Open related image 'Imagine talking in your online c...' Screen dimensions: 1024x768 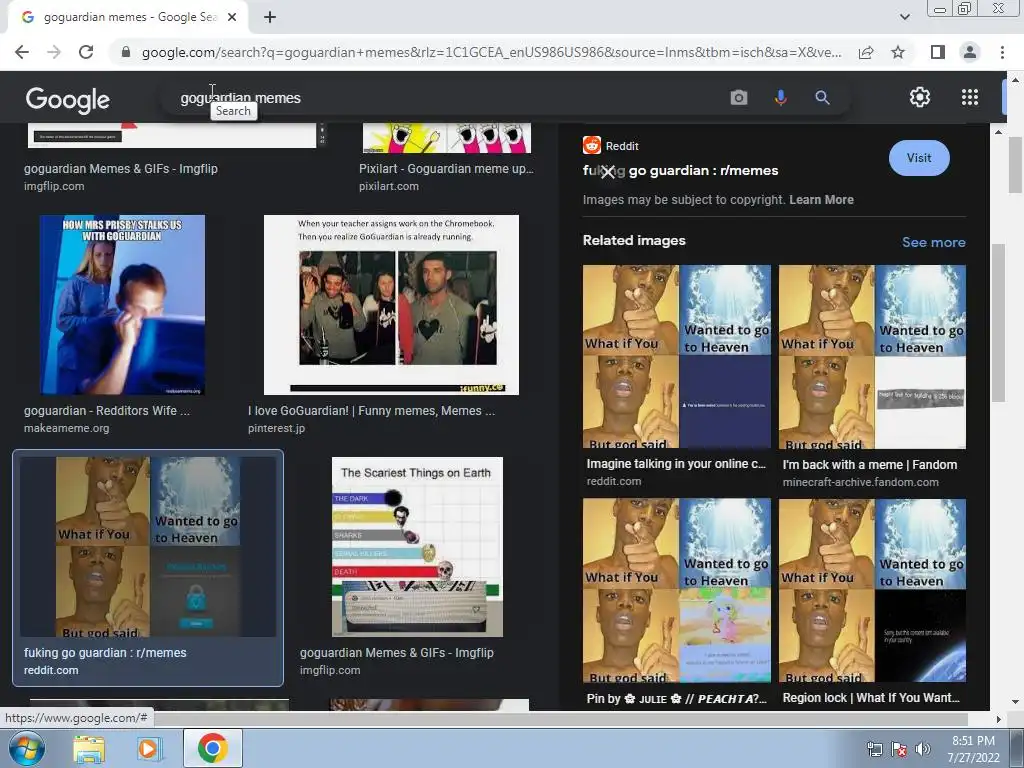(x=677, y=357)
